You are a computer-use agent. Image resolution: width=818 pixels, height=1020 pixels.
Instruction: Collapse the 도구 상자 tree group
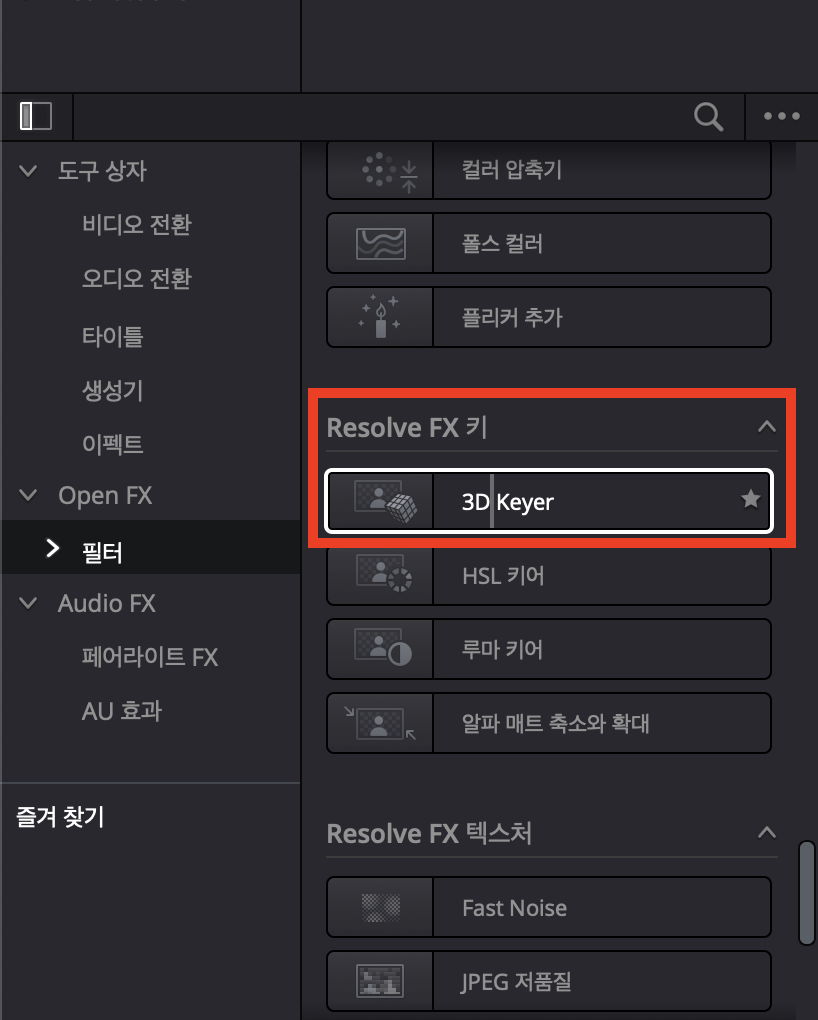[x=28, y=171]
